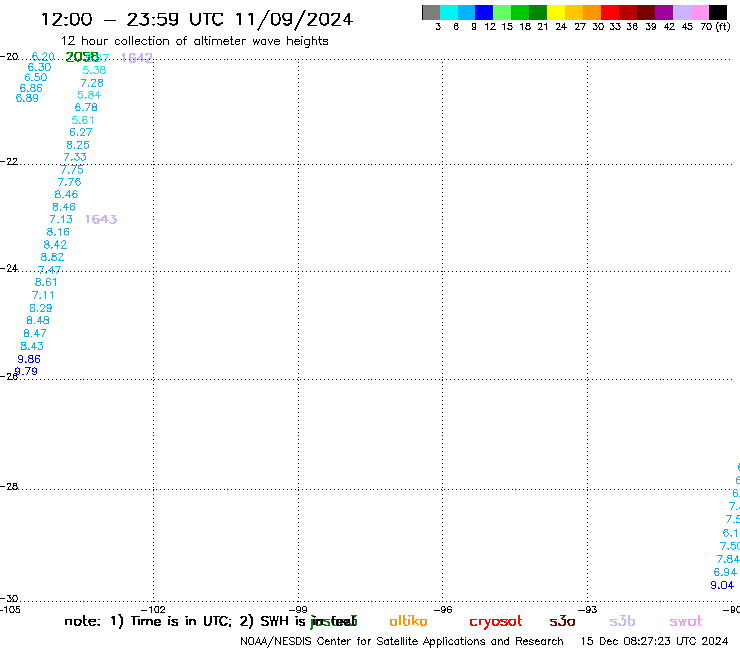Click the wave height value 7.11
The image size is (740, 650).
(x=43, y=295)
